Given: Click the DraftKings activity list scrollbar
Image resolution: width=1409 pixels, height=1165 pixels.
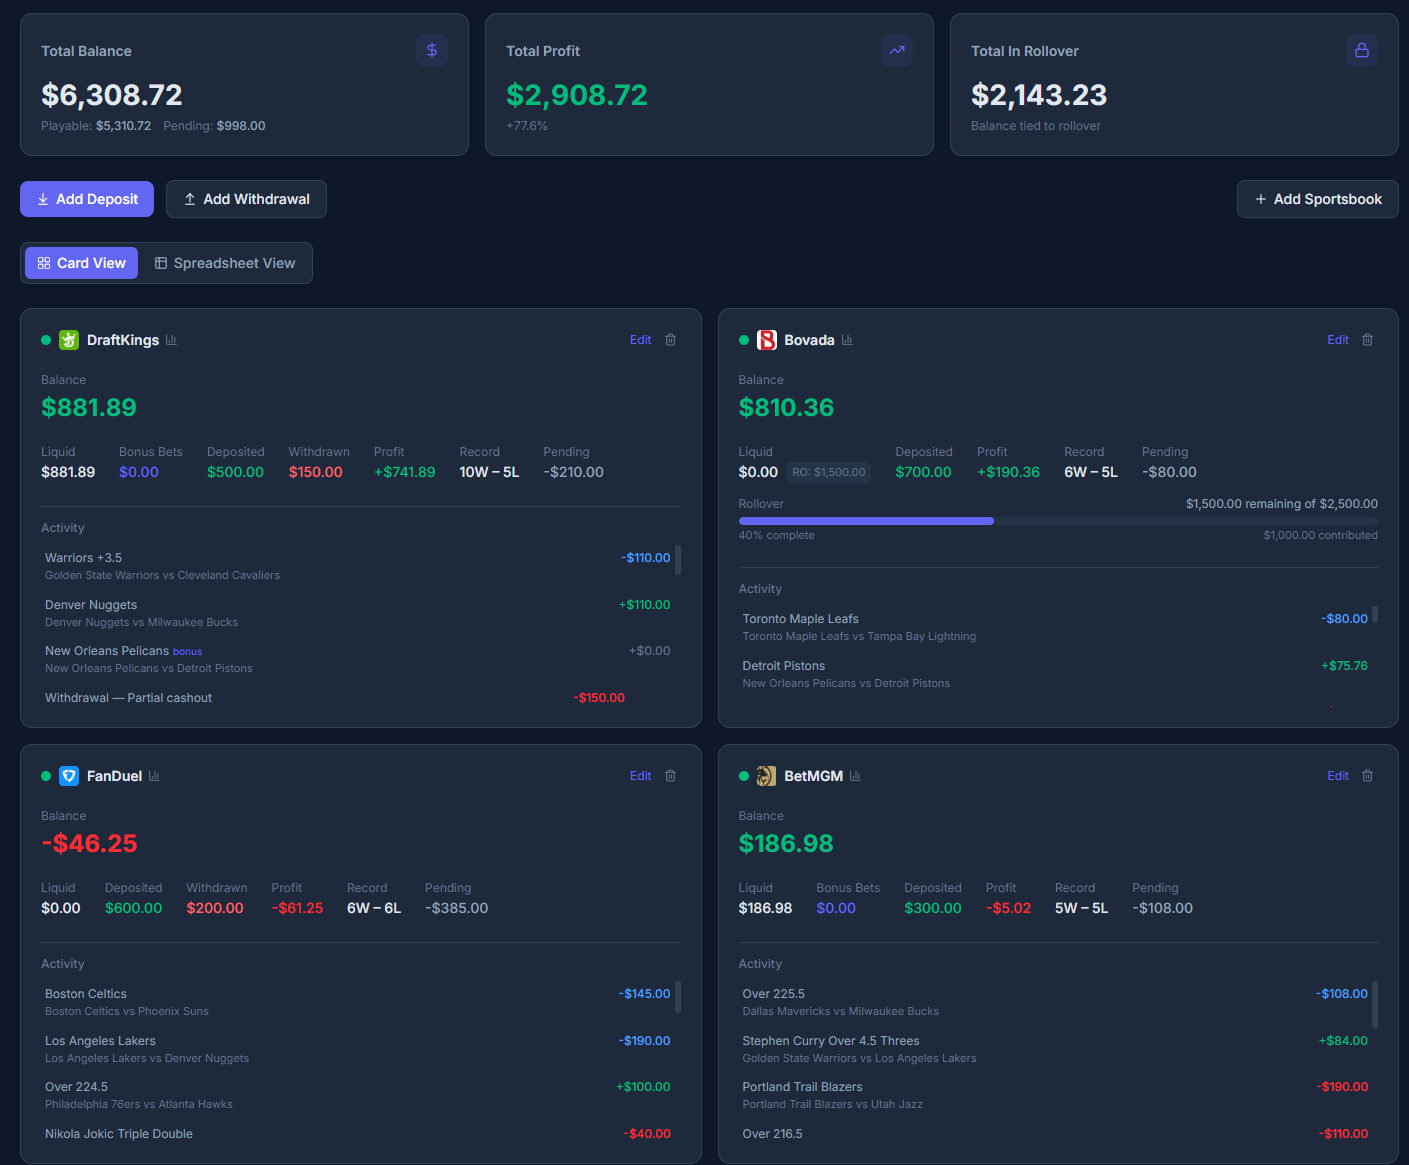Looking at the screenshot, I should [x=678, y=560].
